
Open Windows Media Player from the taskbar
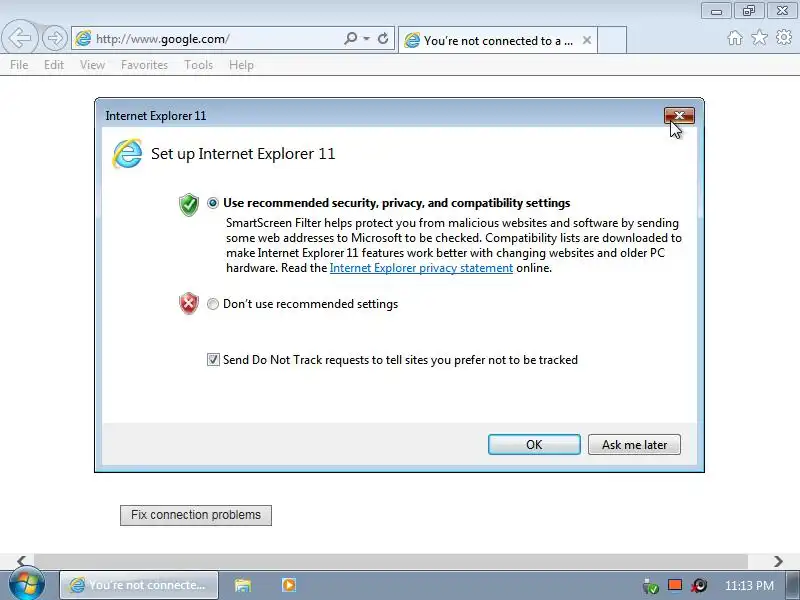coord(289,585)
